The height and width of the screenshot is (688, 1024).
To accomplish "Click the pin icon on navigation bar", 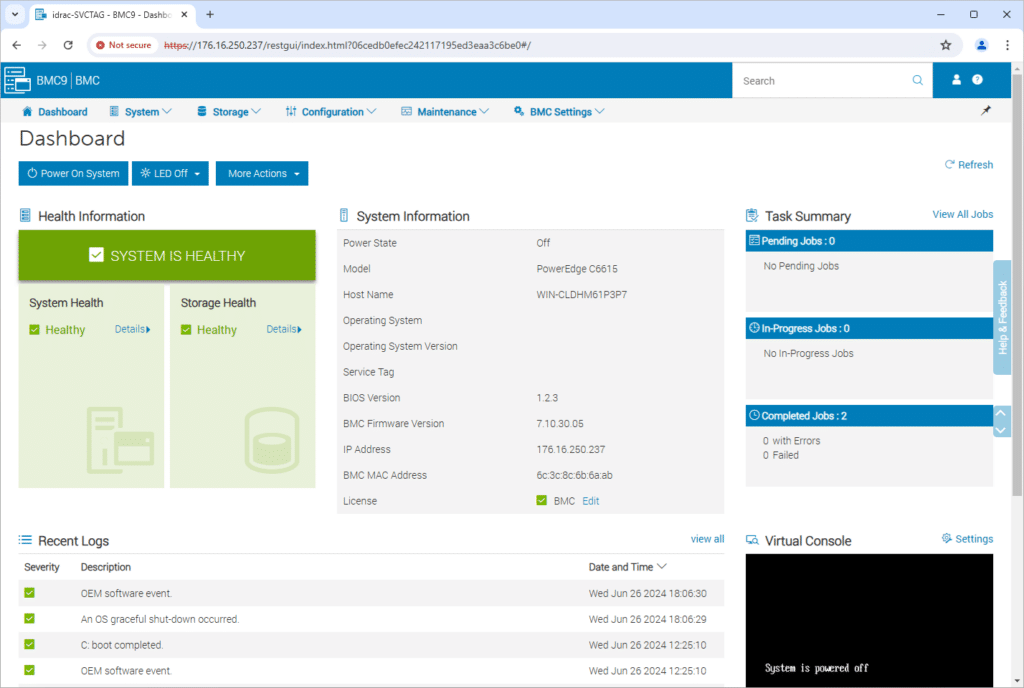I will [985, 111].
